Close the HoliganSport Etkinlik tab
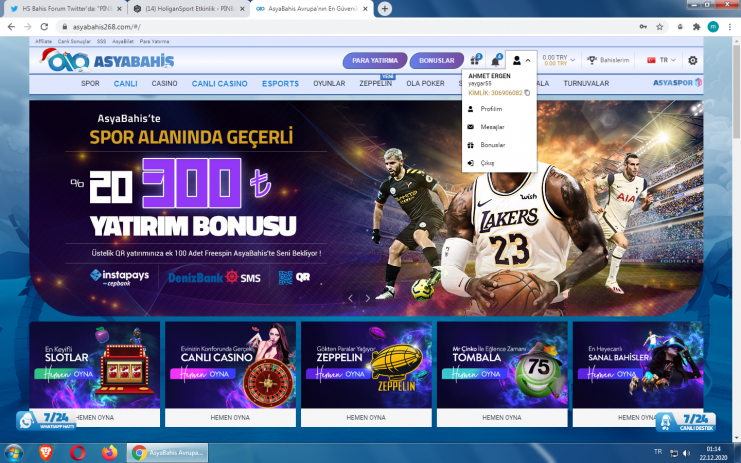This screenshot has height=463, width=741. (x=242, y=9)
